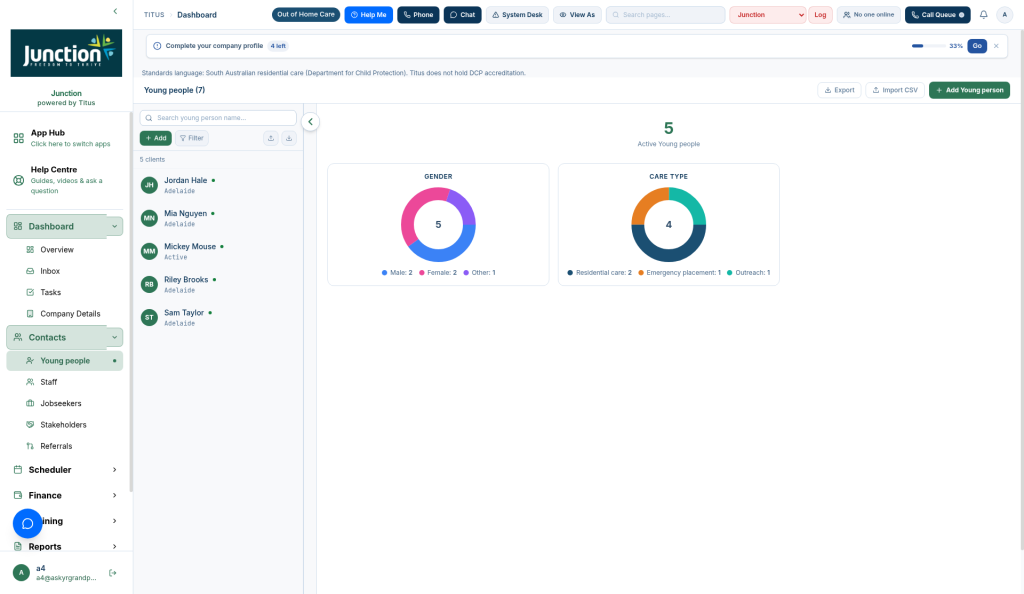
Task: Select Jordan Hale's JH avatar
Action: (150, 185)
